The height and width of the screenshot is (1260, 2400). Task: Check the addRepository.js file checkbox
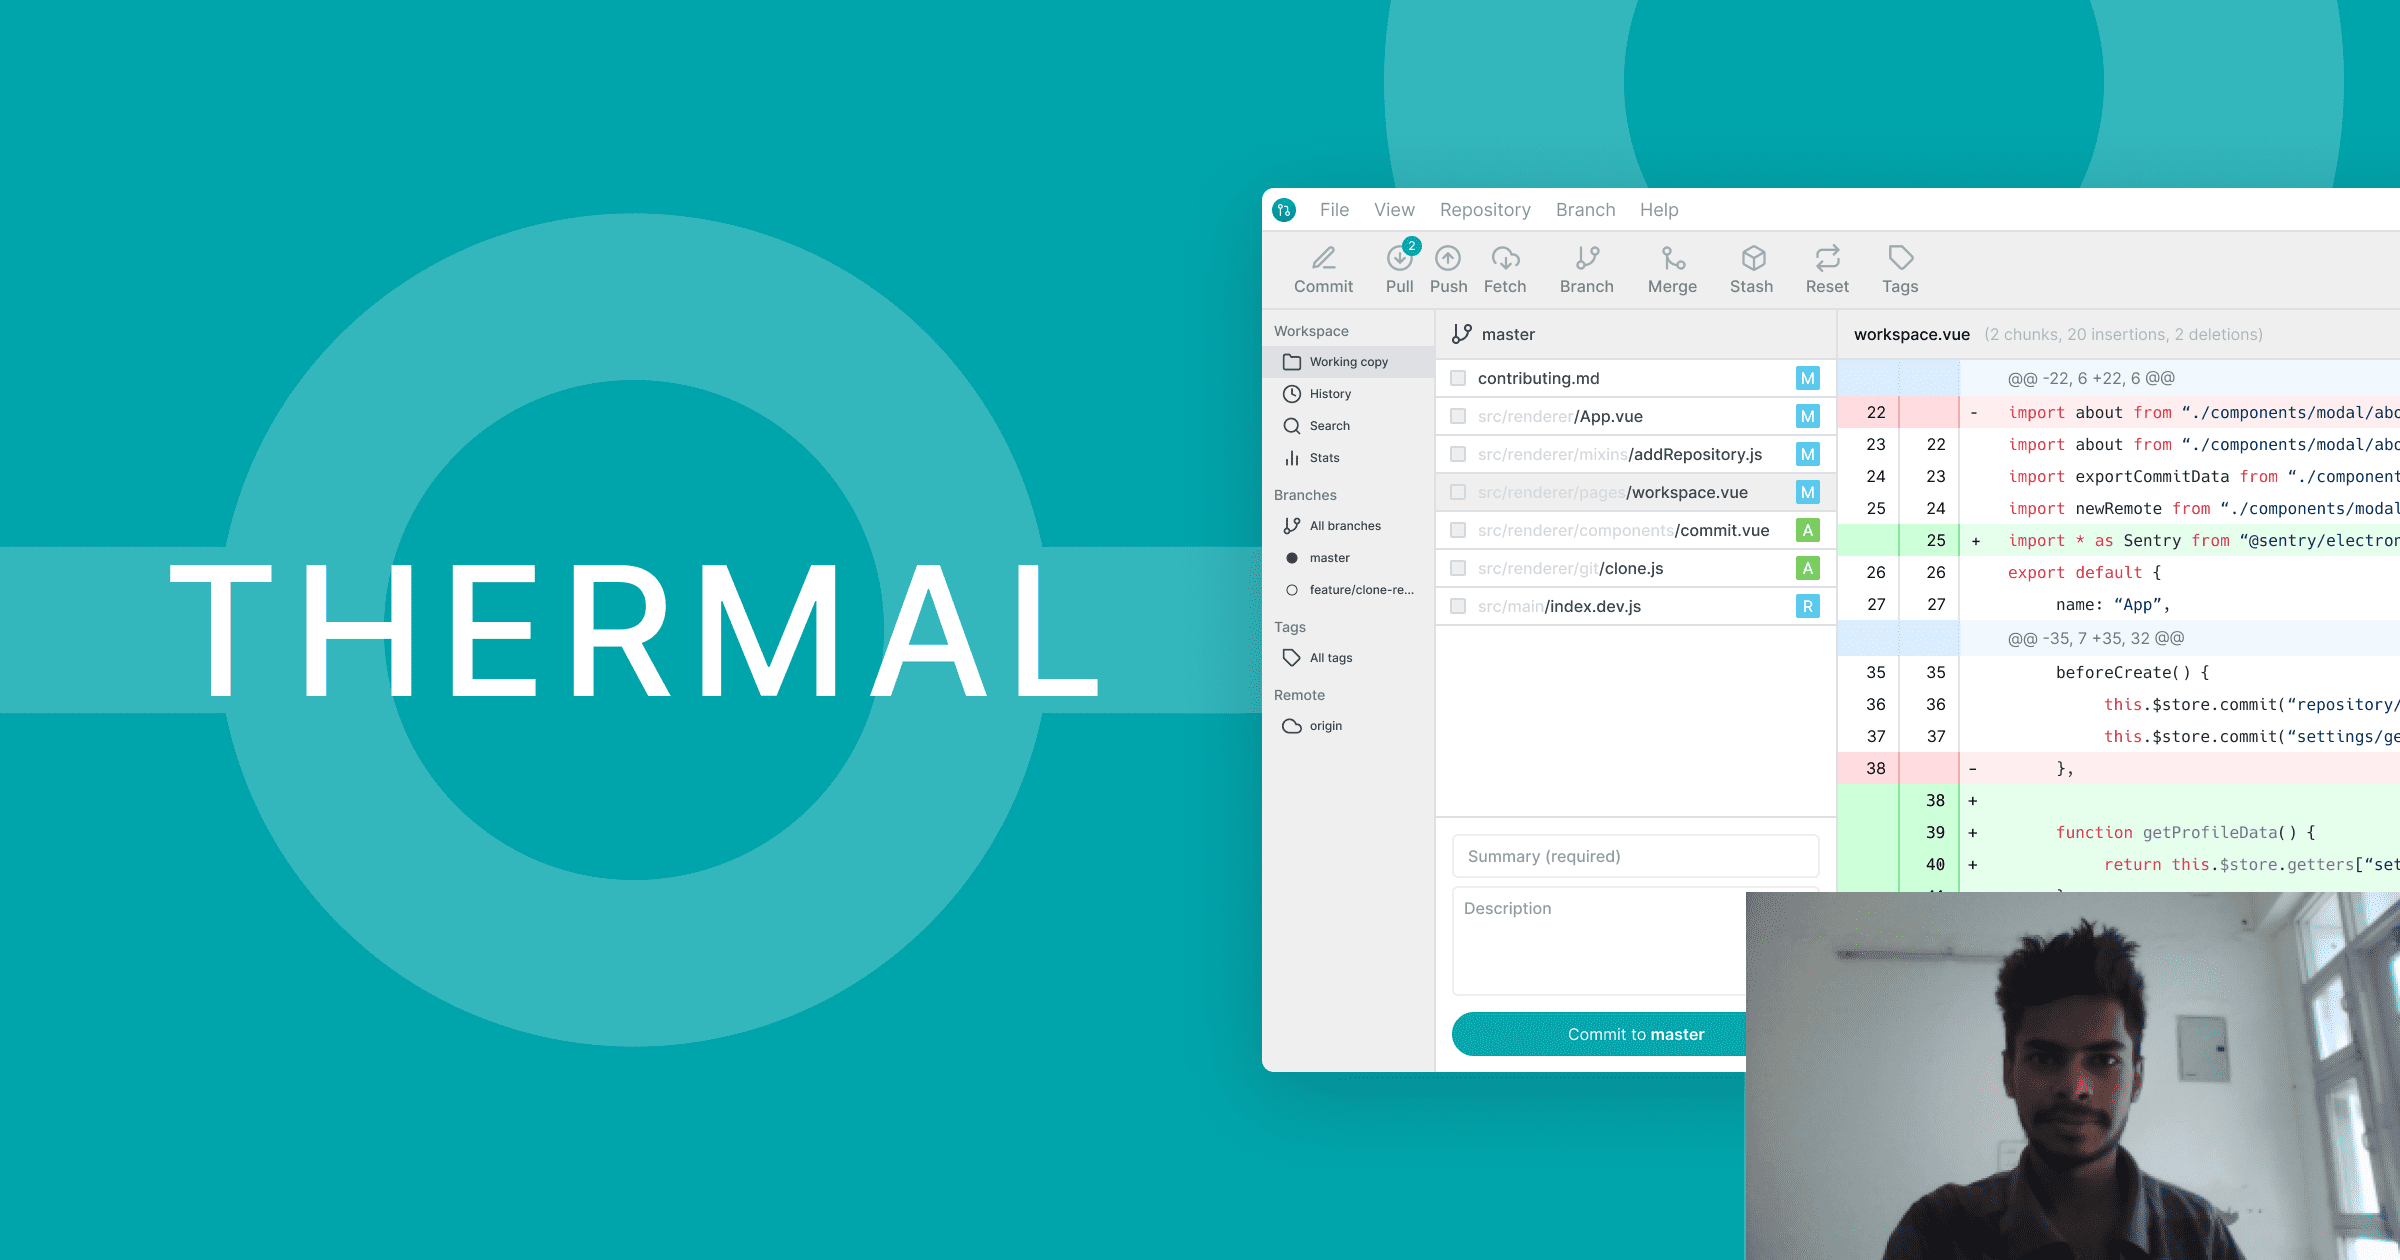1458,454
